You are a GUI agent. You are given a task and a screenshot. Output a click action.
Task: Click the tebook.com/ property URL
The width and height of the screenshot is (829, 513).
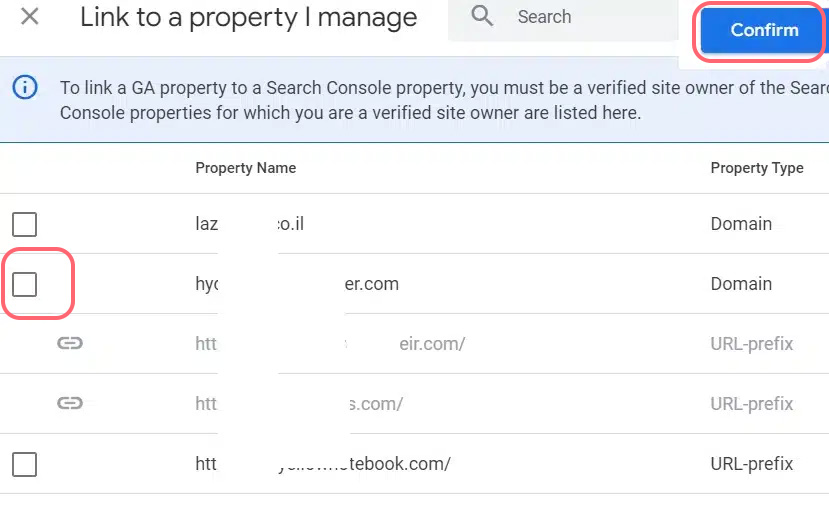point(323,464)
